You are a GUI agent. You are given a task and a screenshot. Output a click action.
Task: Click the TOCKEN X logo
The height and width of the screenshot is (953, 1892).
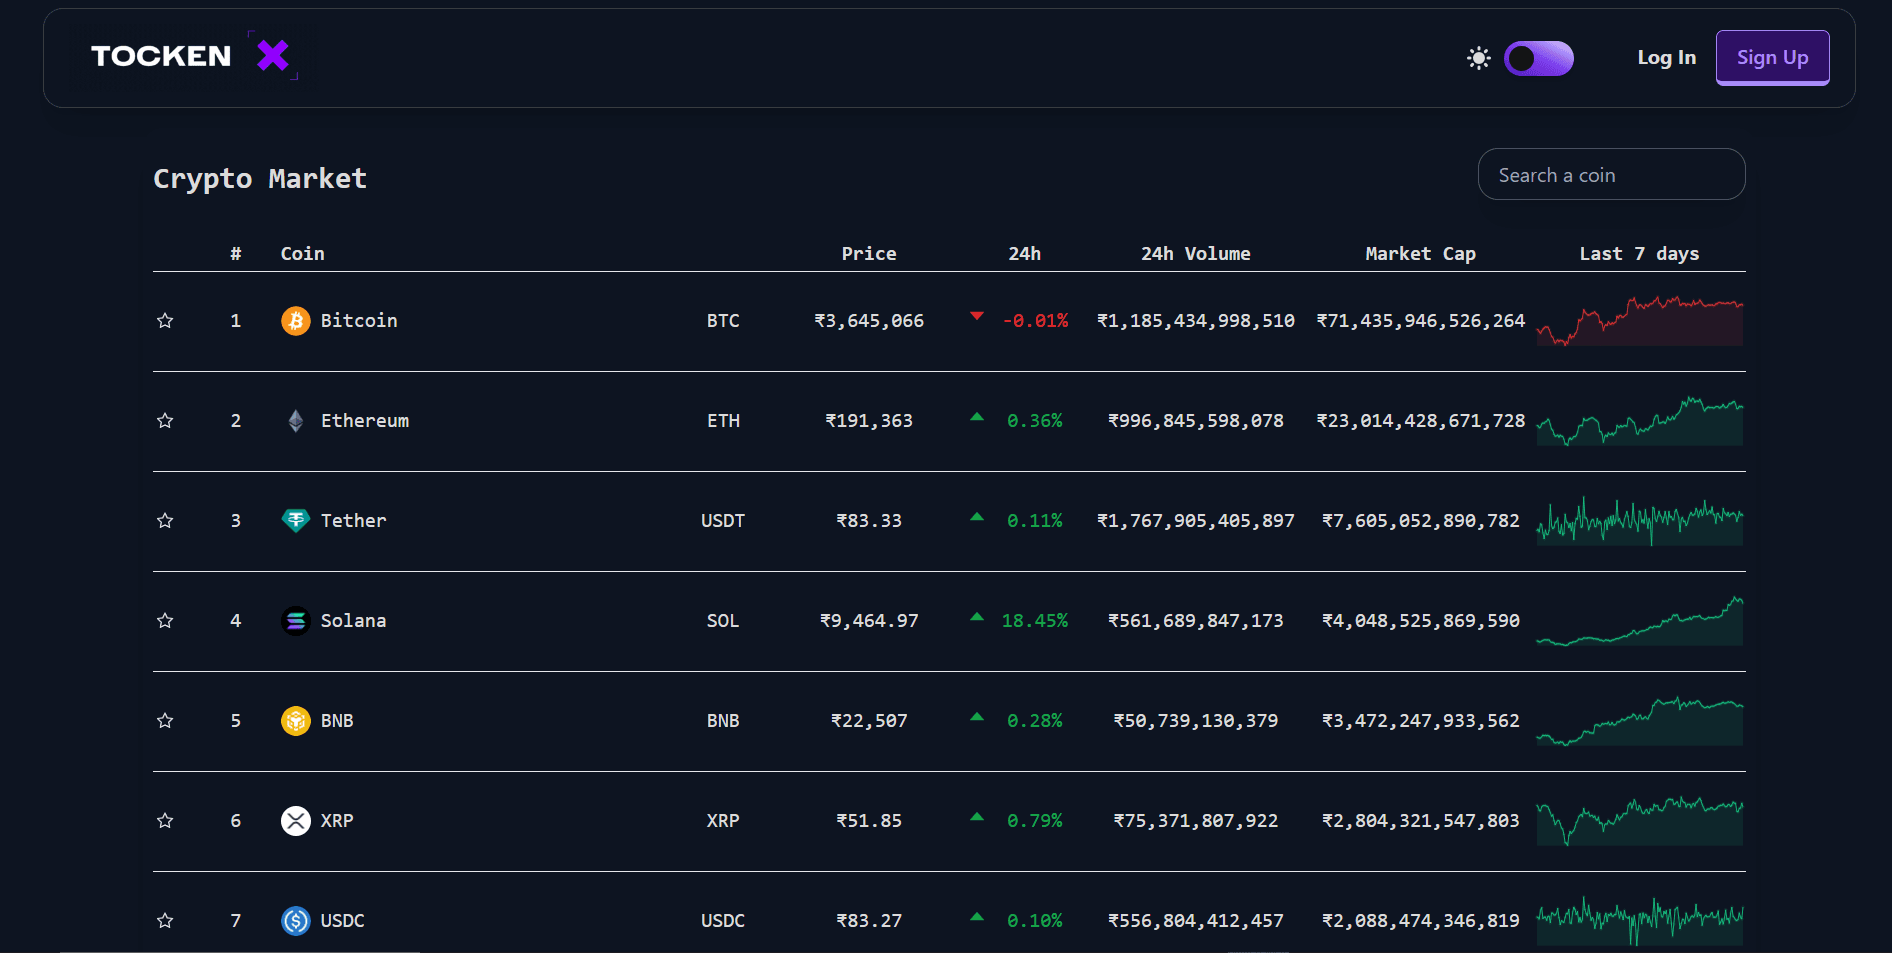191,56
